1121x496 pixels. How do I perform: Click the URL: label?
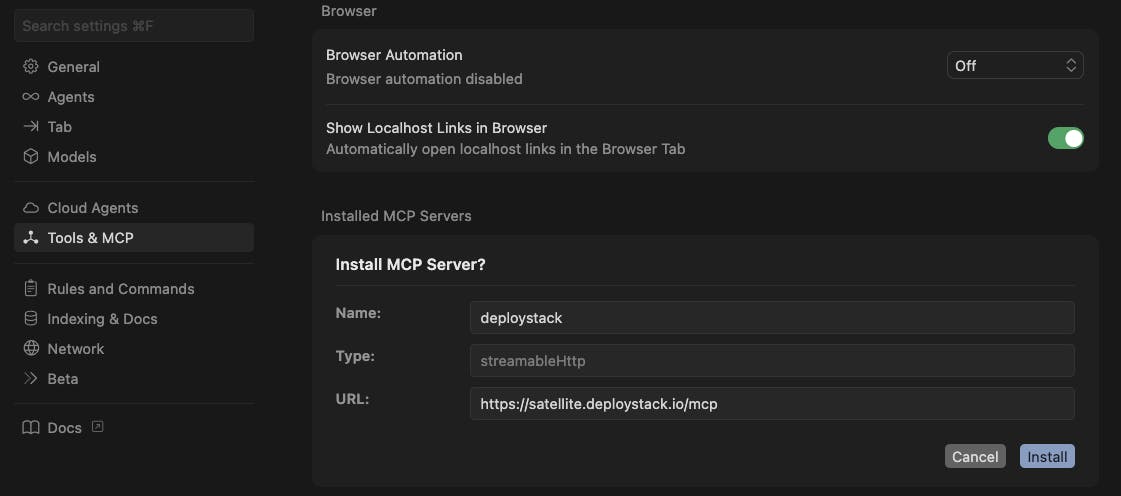coord(352,399)
